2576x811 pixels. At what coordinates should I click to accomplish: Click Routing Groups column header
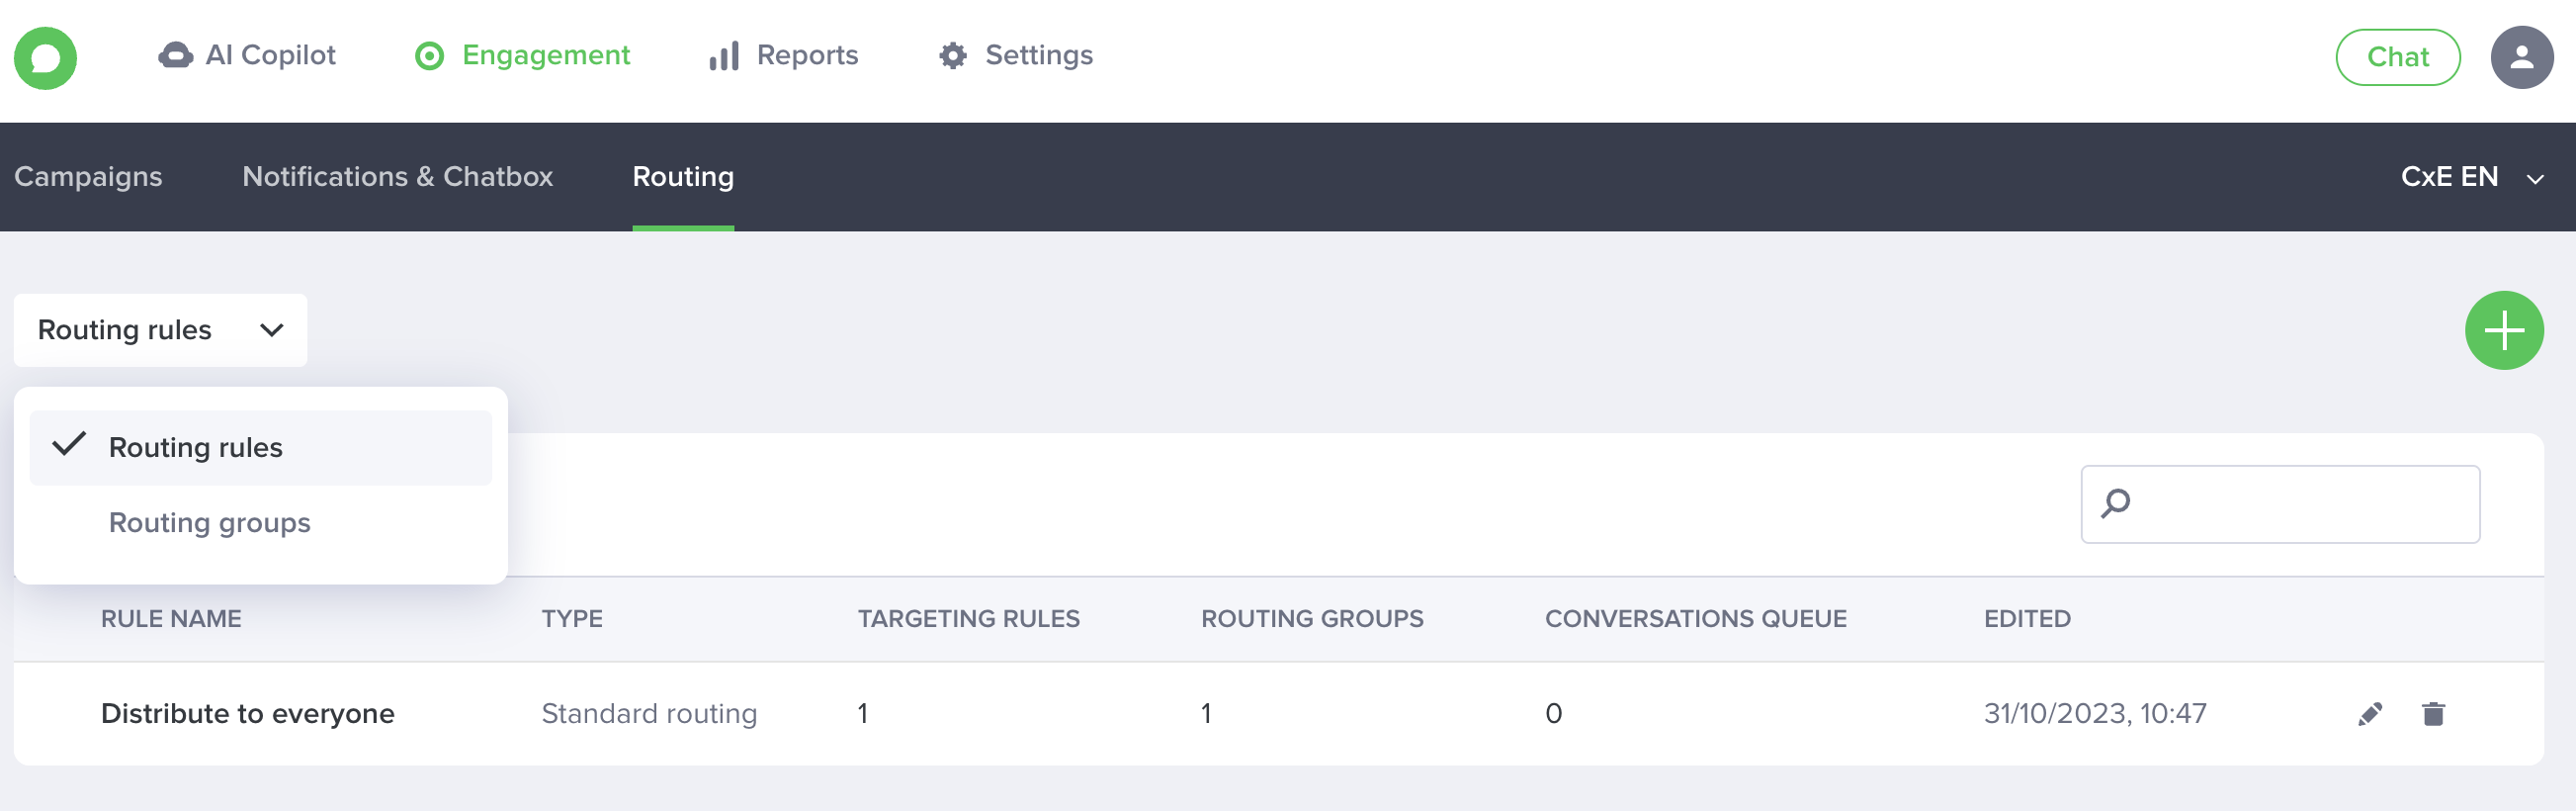tap(1312, 619)
